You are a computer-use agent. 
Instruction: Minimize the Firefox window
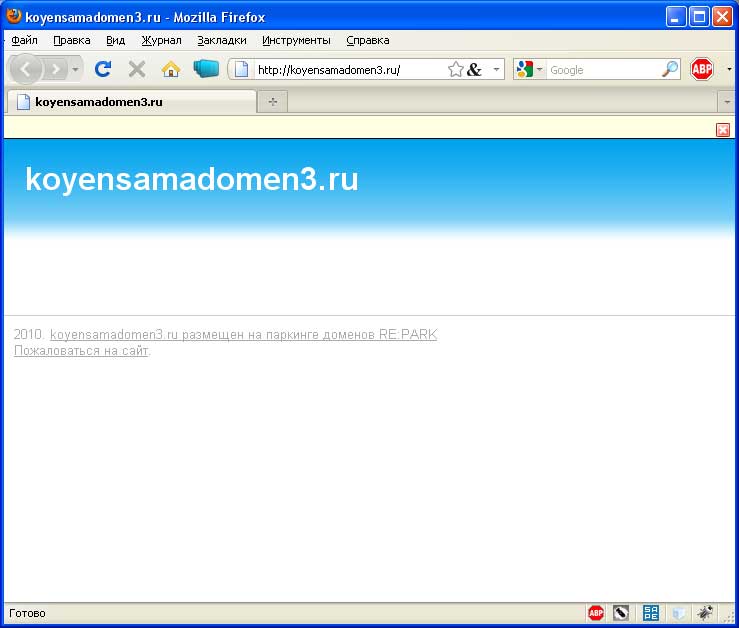click(x=676, y=17)
